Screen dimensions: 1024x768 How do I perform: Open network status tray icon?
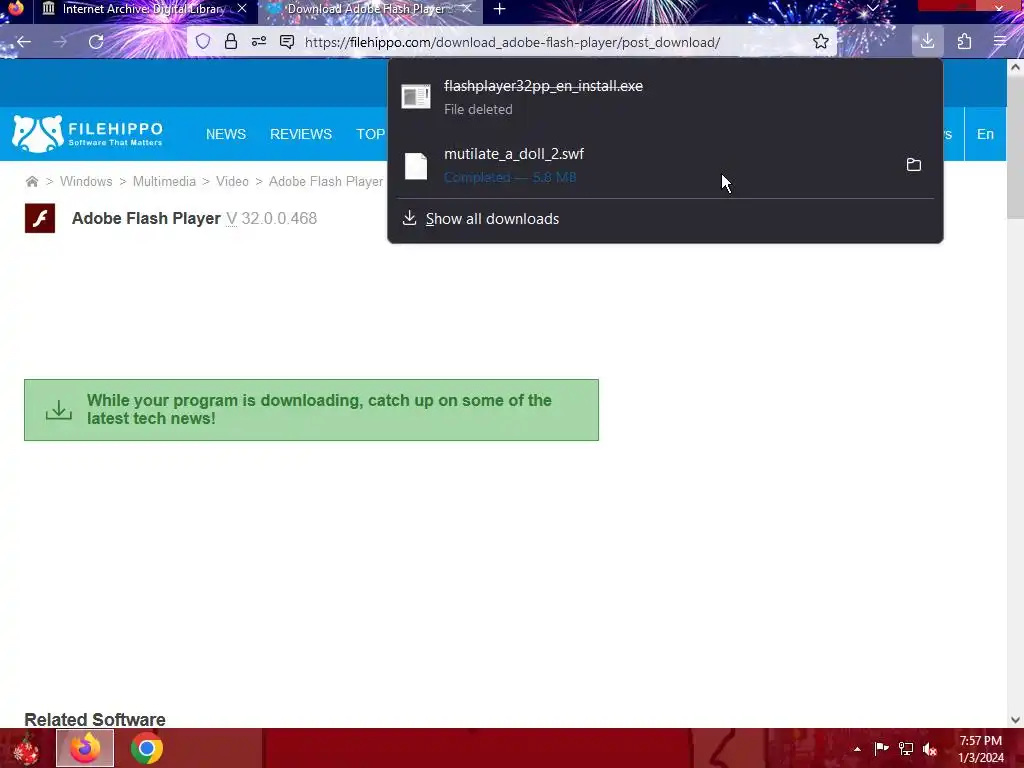click(x=906, y=748)
